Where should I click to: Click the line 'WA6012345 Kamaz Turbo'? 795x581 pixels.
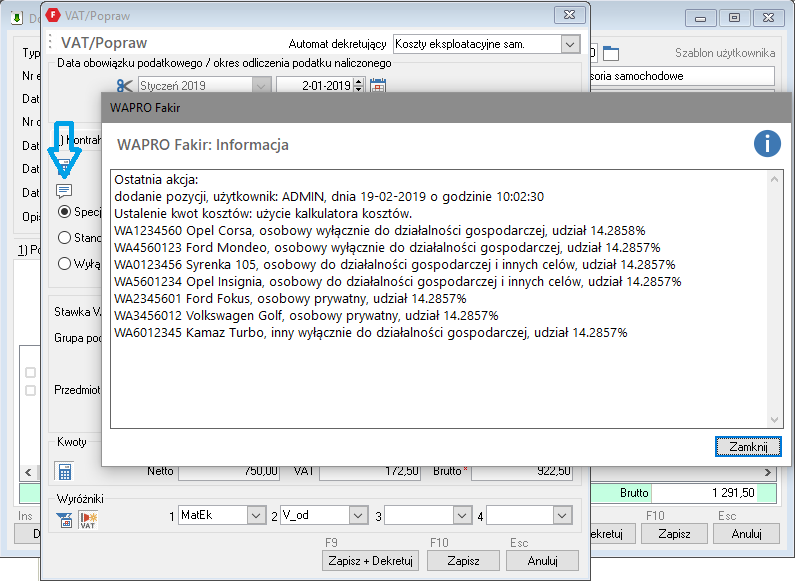point(371,333)
